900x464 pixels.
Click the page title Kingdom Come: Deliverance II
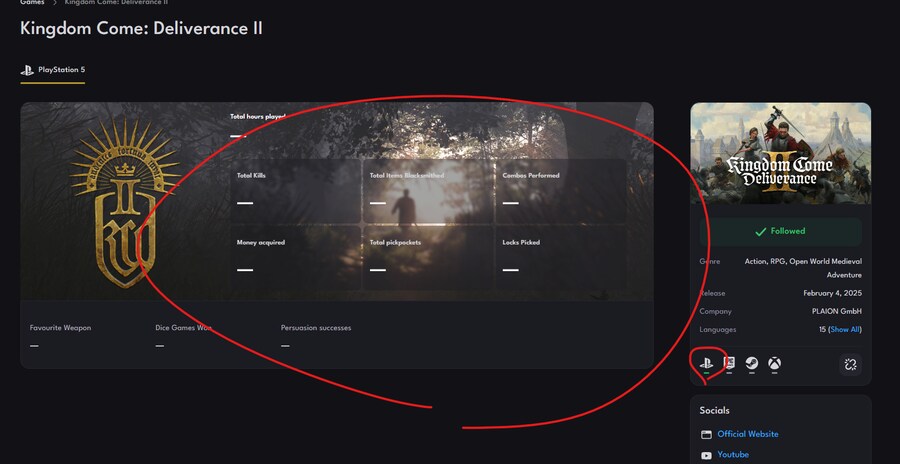point(141,29)
